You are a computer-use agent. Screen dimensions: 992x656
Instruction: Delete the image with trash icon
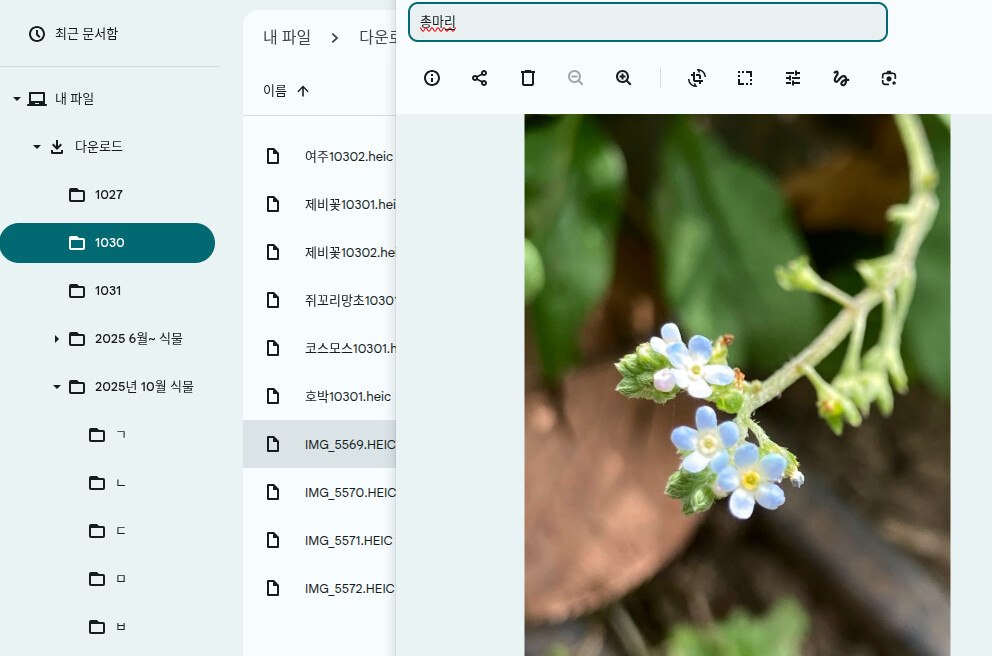click(x=528, y=78)
